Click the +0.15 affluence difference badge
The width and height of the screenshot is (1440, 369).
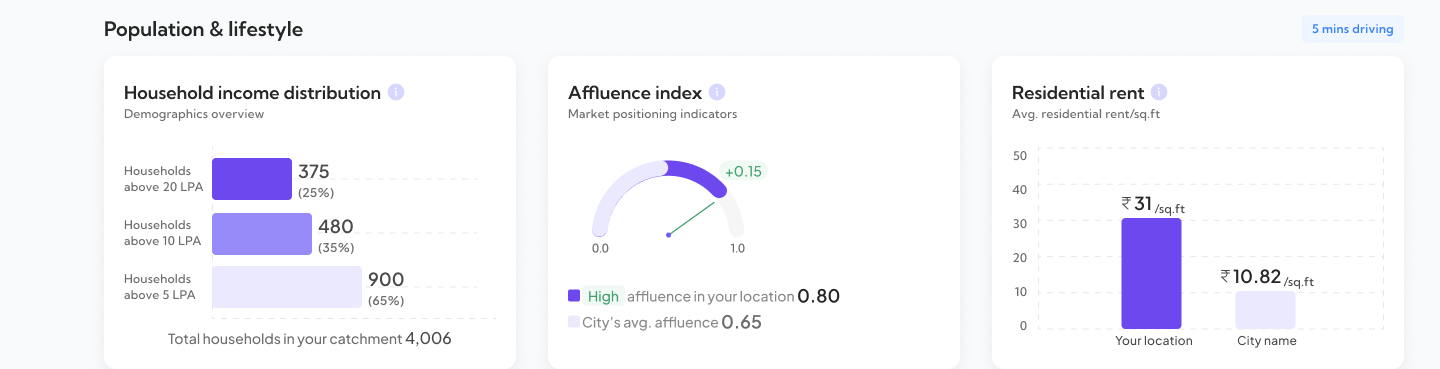743,171
